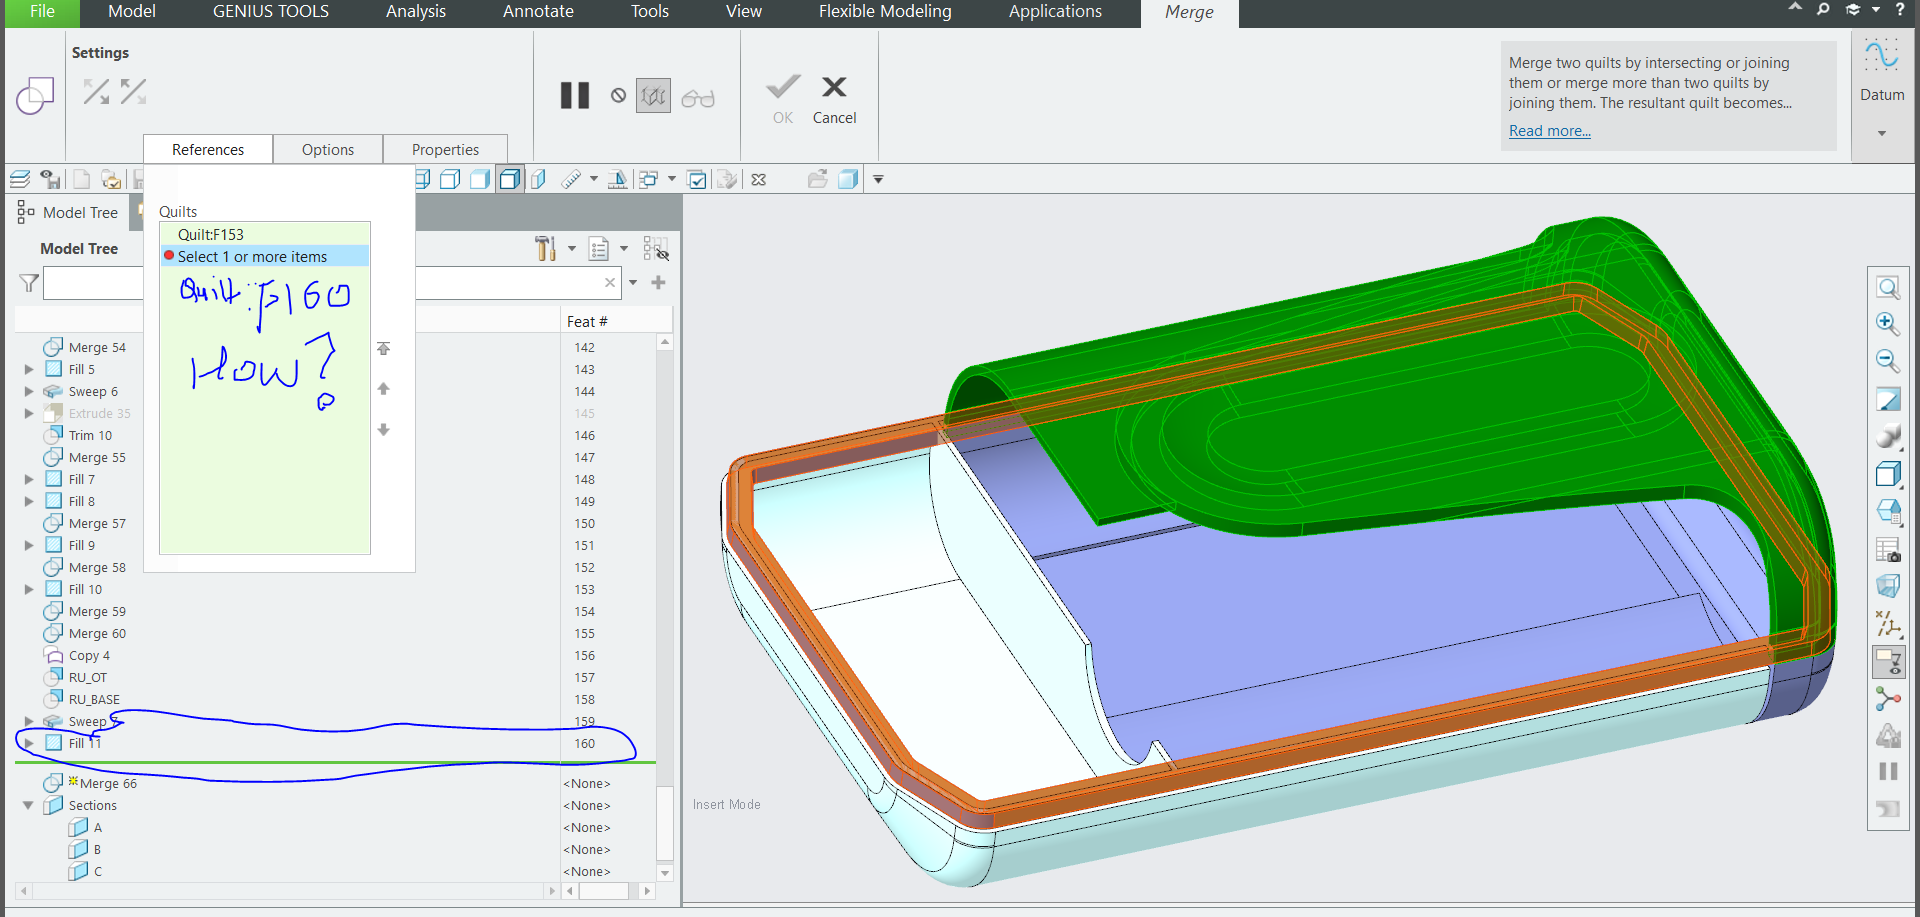The height and width of the screenshot is (917, 1920).
Task: Click Zoom In icon
Action: point(1888,324)
